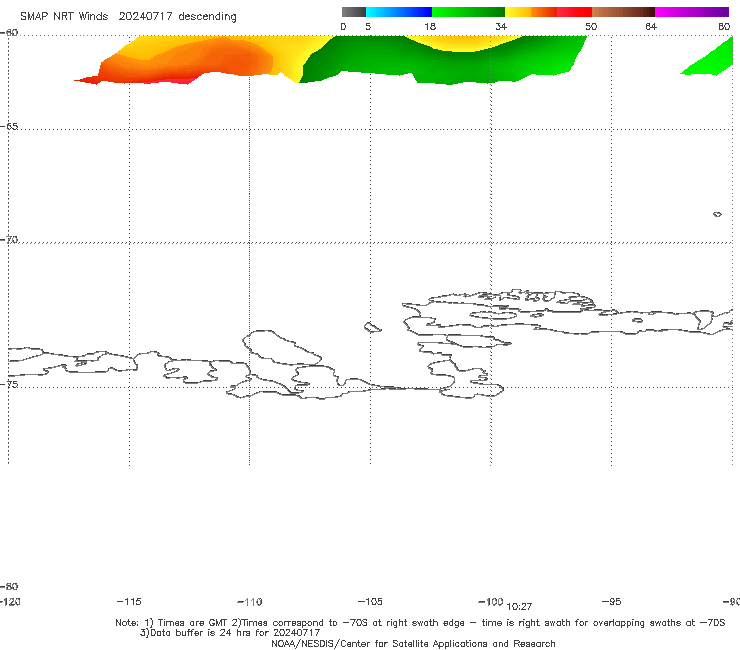Click the latitude label '-80'
Image resolution: width=740 pixels, height=650 pixels.
tap(9, 586)
